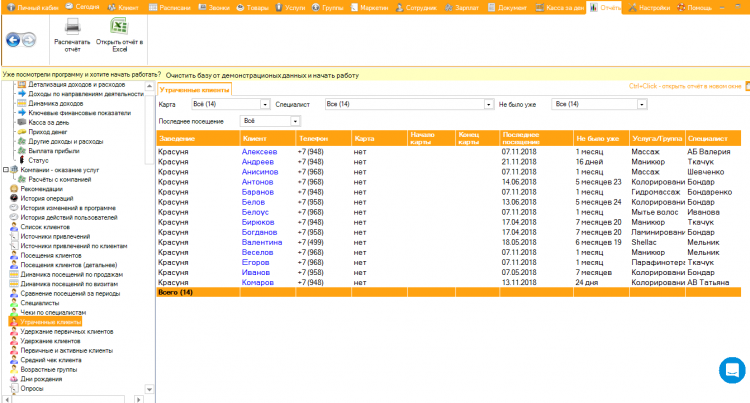
Task: Collapse the 'Компании - оказание услуг' tree node
Action: click(x=4, y=169)
